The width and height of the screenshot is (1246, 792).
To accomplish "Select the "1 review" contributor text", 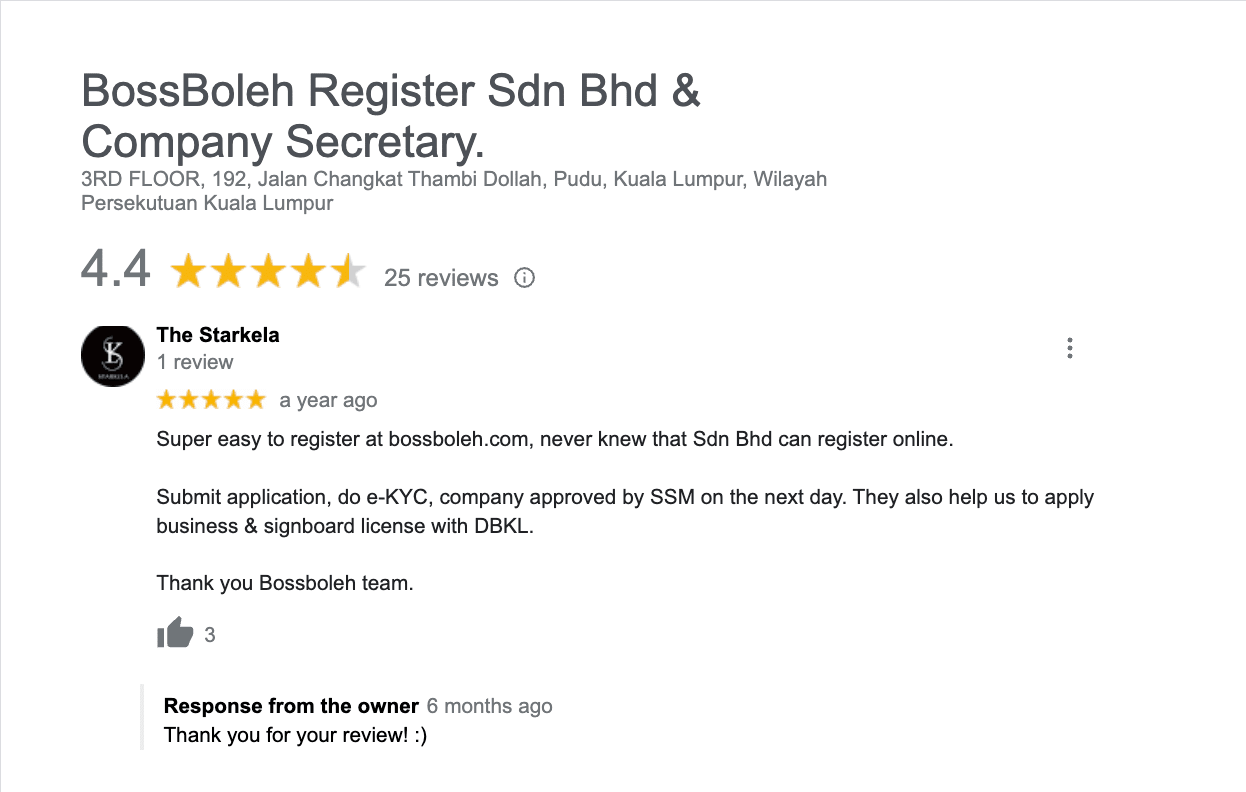I will pos(195,362).
